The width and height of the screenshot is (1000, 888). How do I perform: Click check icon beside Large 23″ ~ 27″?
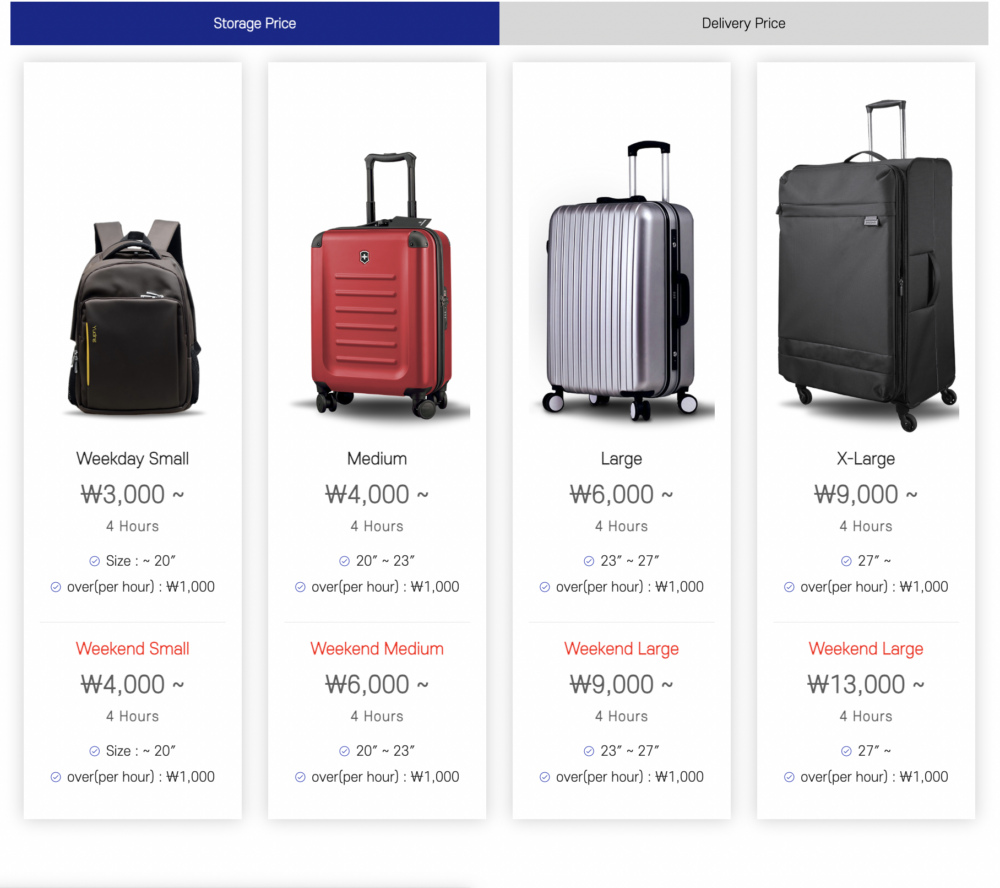click(x=588, y=561)
